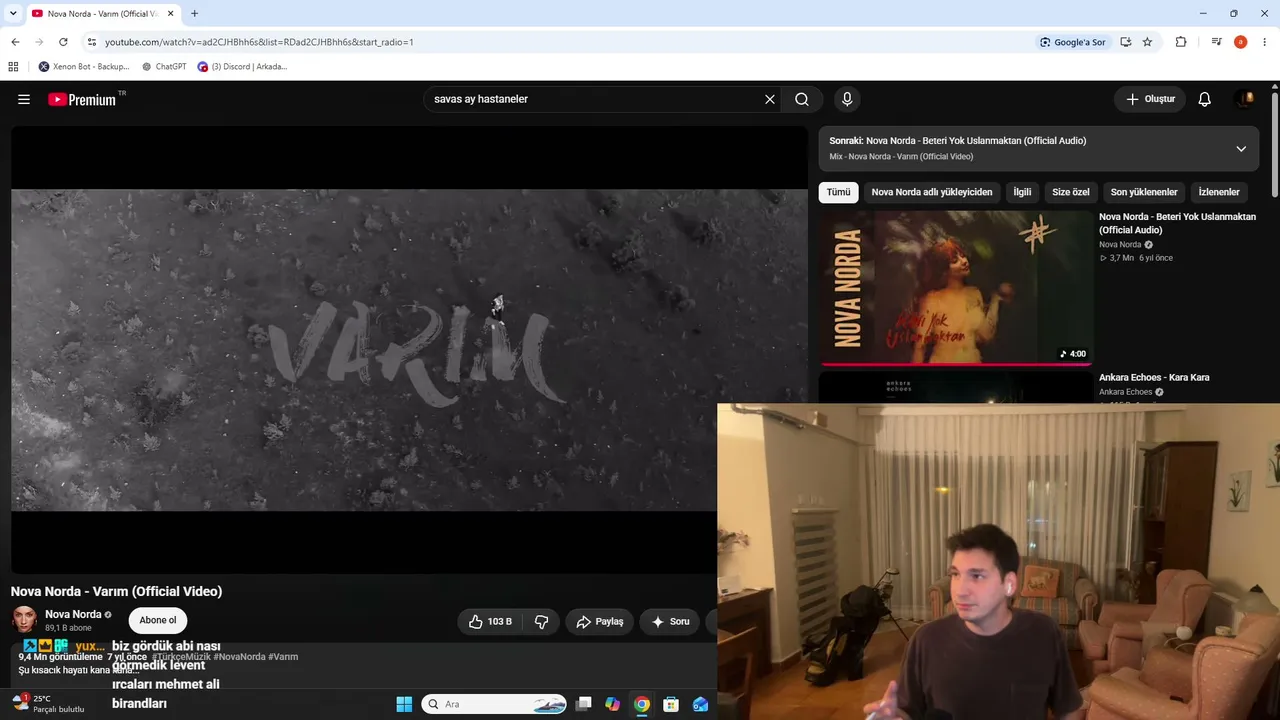The width and height of the screenshot is (1280, 720).
Task: Open the Soru ask button
Action: (x=670, y=621)
